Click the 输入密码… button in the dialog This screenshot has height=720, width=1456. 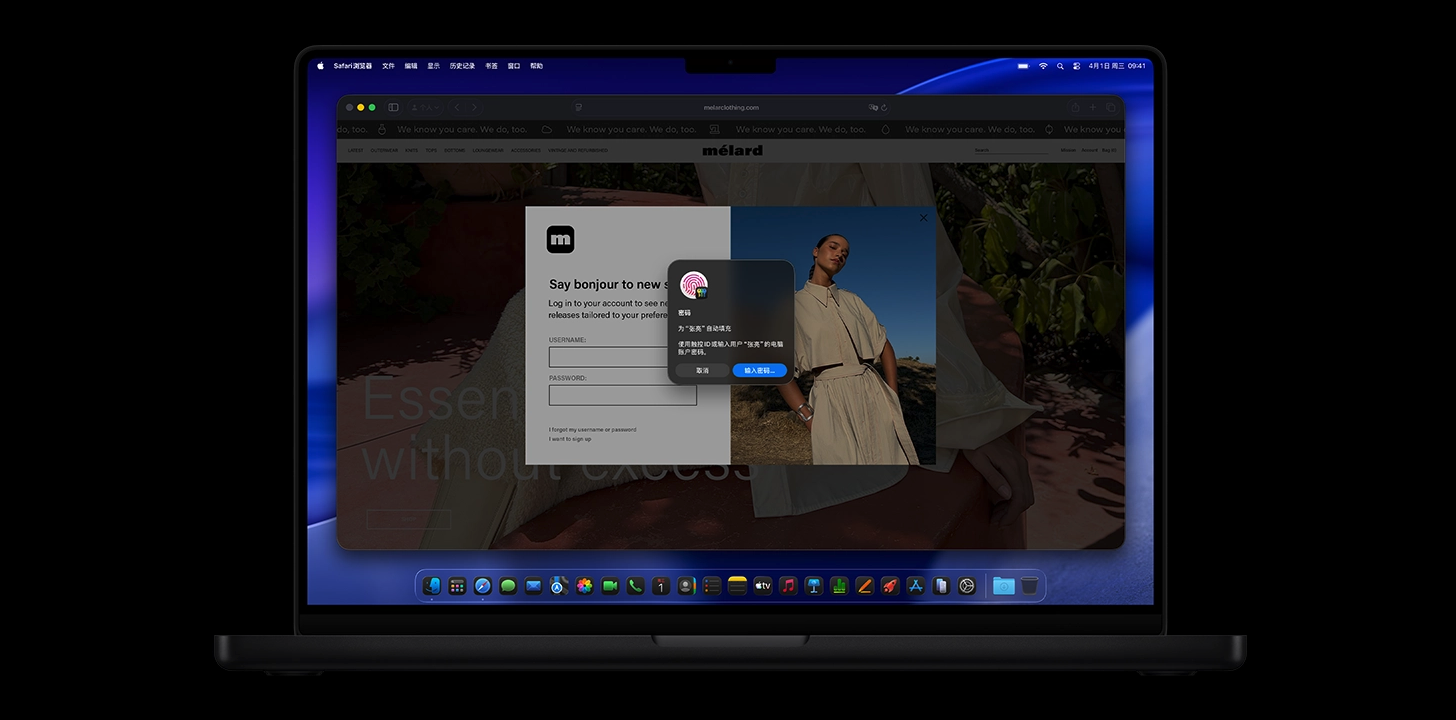coord(759,370)
